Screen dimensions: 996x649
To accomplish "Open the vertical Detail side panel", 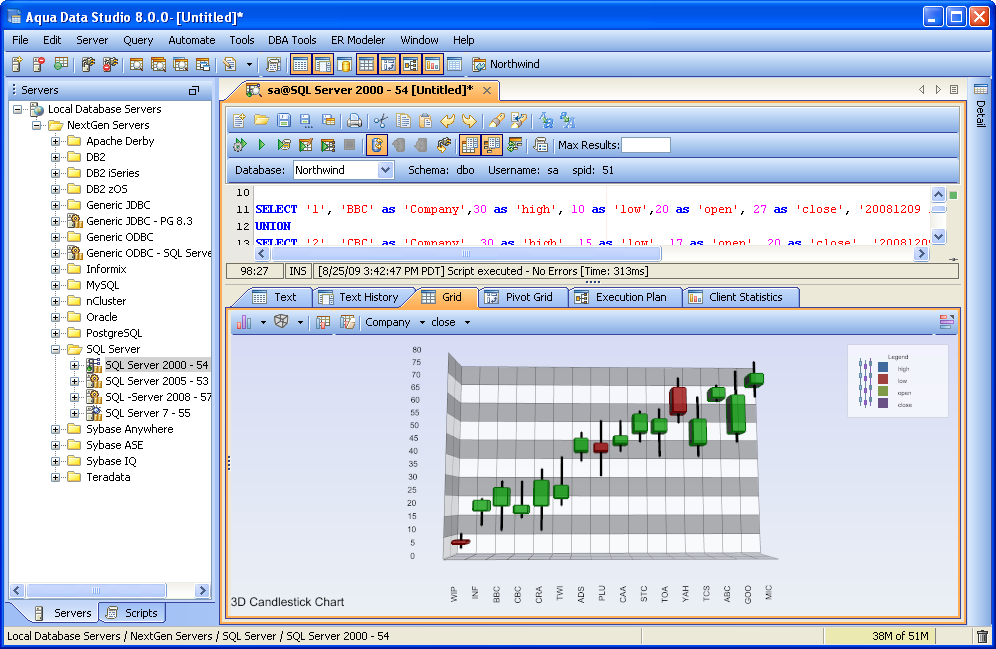I will [981, 104].
